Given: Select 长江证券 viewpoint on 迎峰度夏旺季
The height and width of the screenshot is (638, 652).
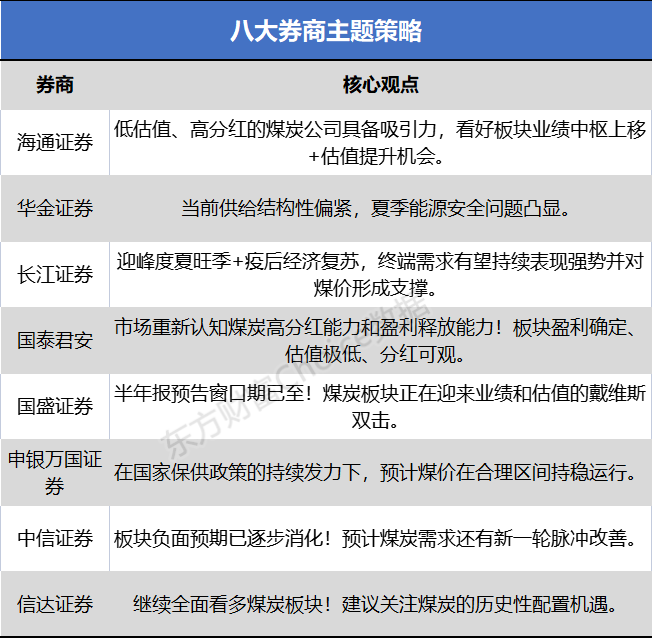Looking at the screenshot, I should tap(380, 274).
